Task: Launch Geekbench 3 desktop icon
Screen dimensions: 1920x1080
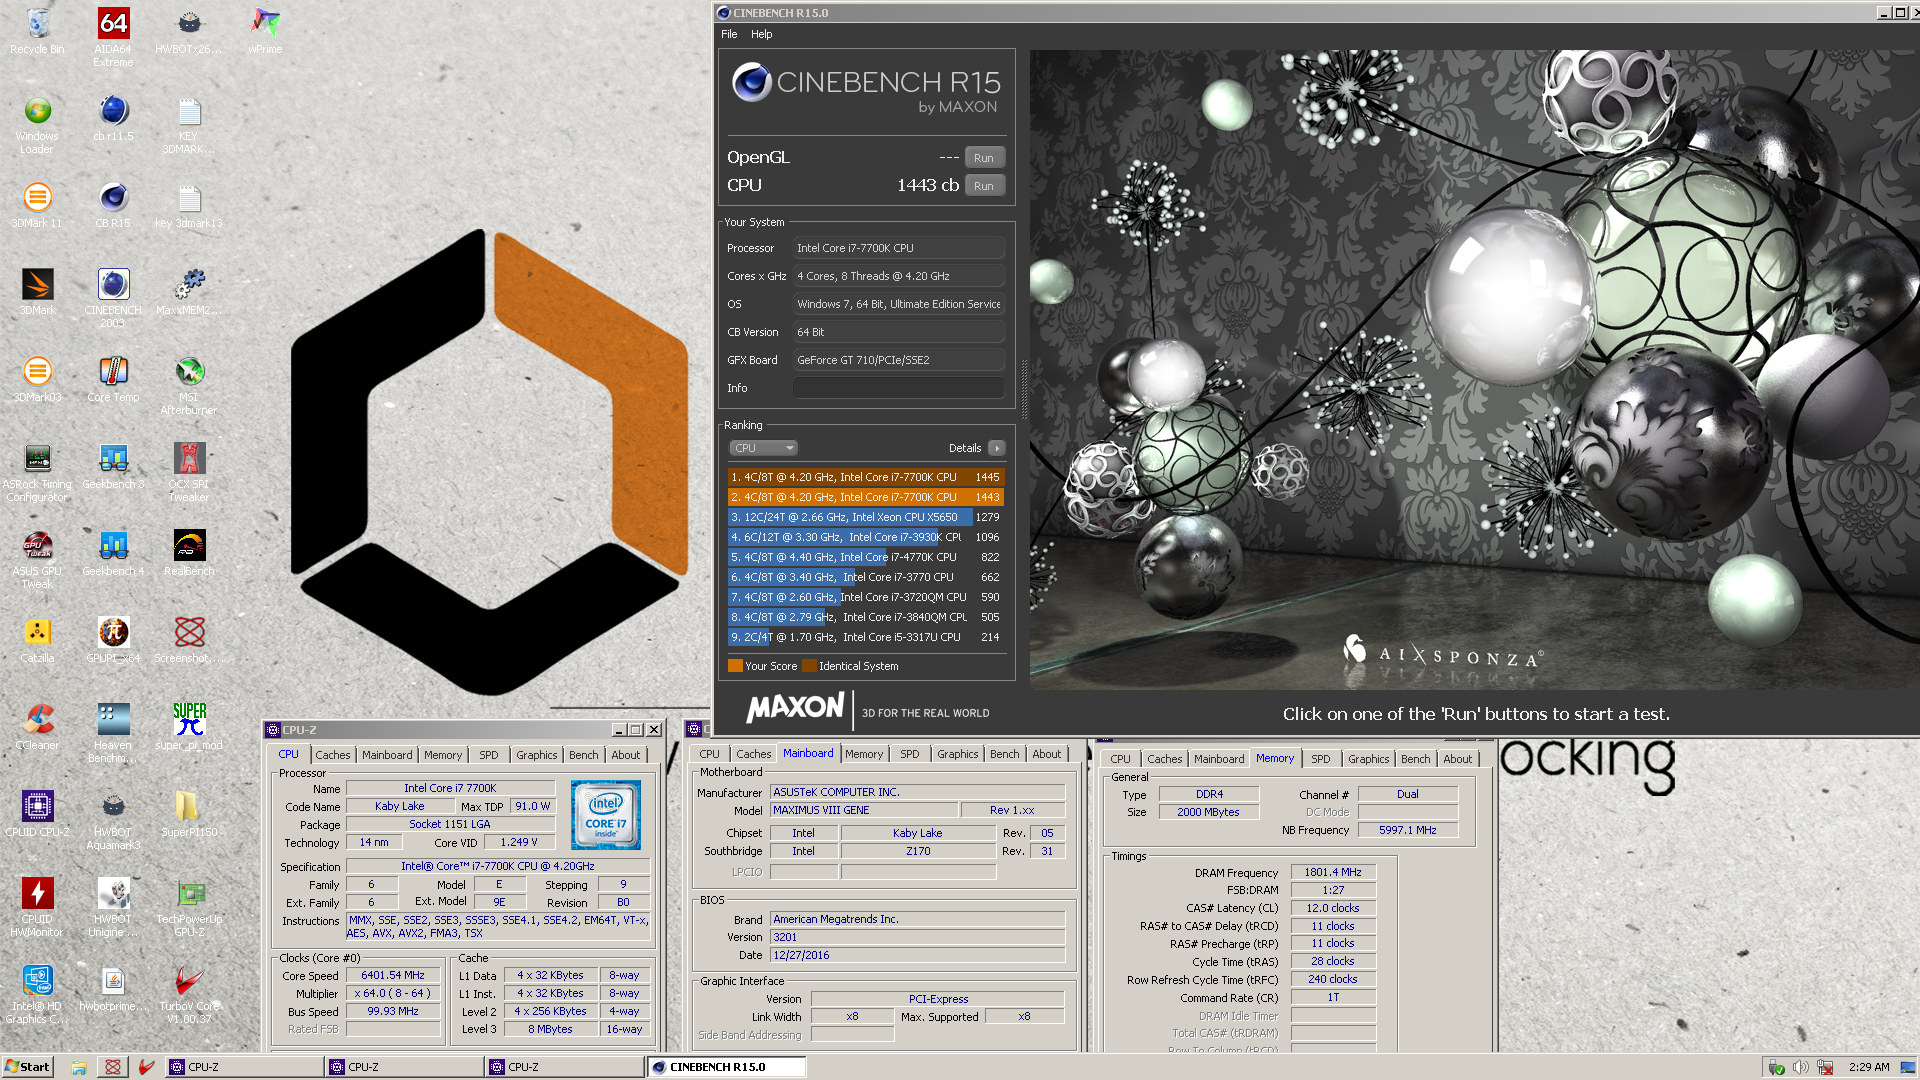Action: [113, 467]
